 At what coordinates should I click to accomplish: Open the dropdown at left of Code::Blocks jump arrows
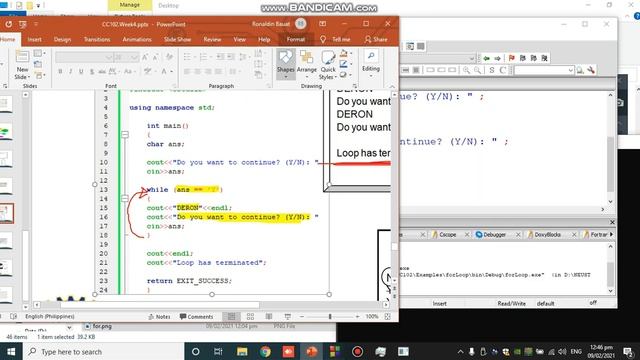pyautogui.click(x=472, y=58)
